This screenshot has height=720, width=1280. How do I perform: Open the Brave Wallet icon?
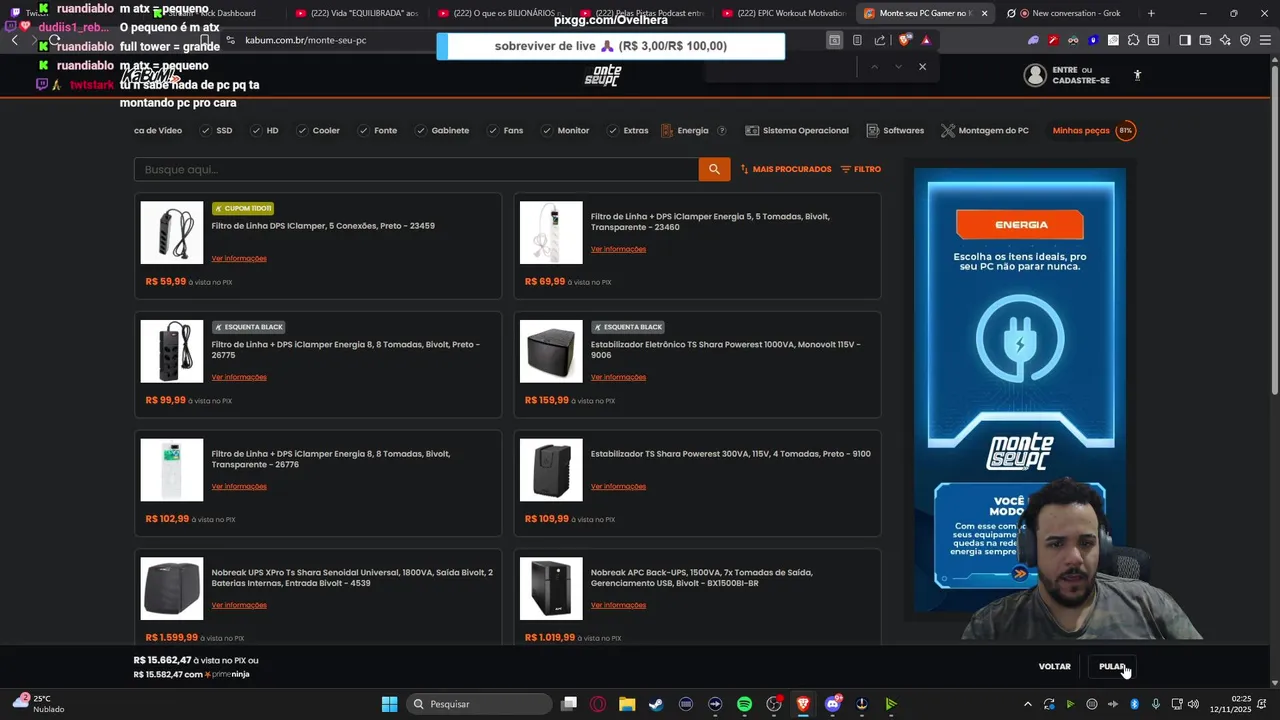[x=1205, y=40]
